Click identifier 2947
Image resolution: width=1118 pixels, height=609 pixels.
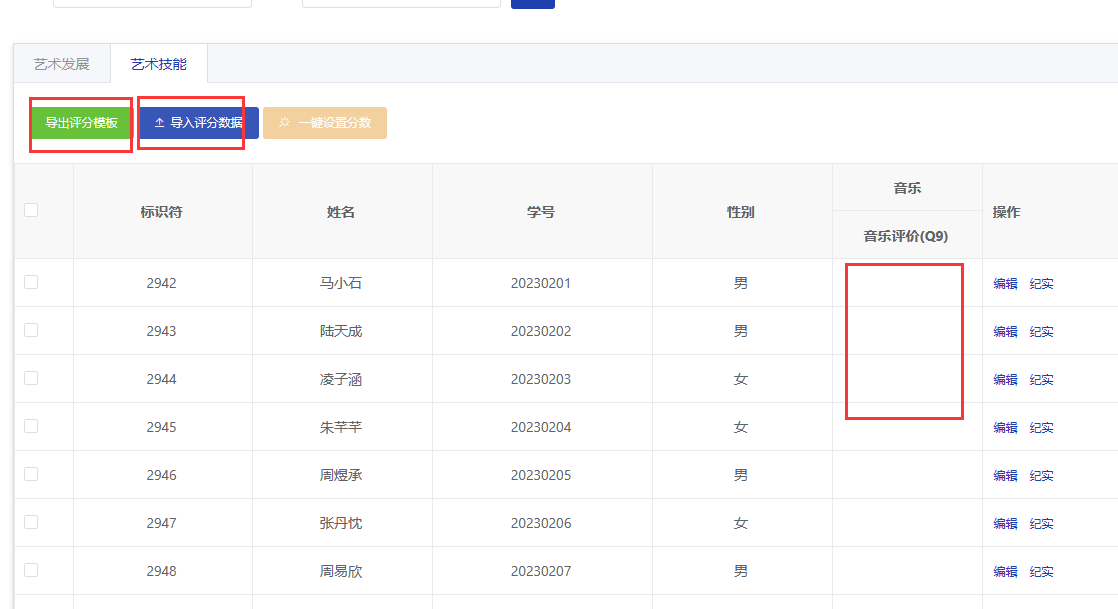[161, 523]
